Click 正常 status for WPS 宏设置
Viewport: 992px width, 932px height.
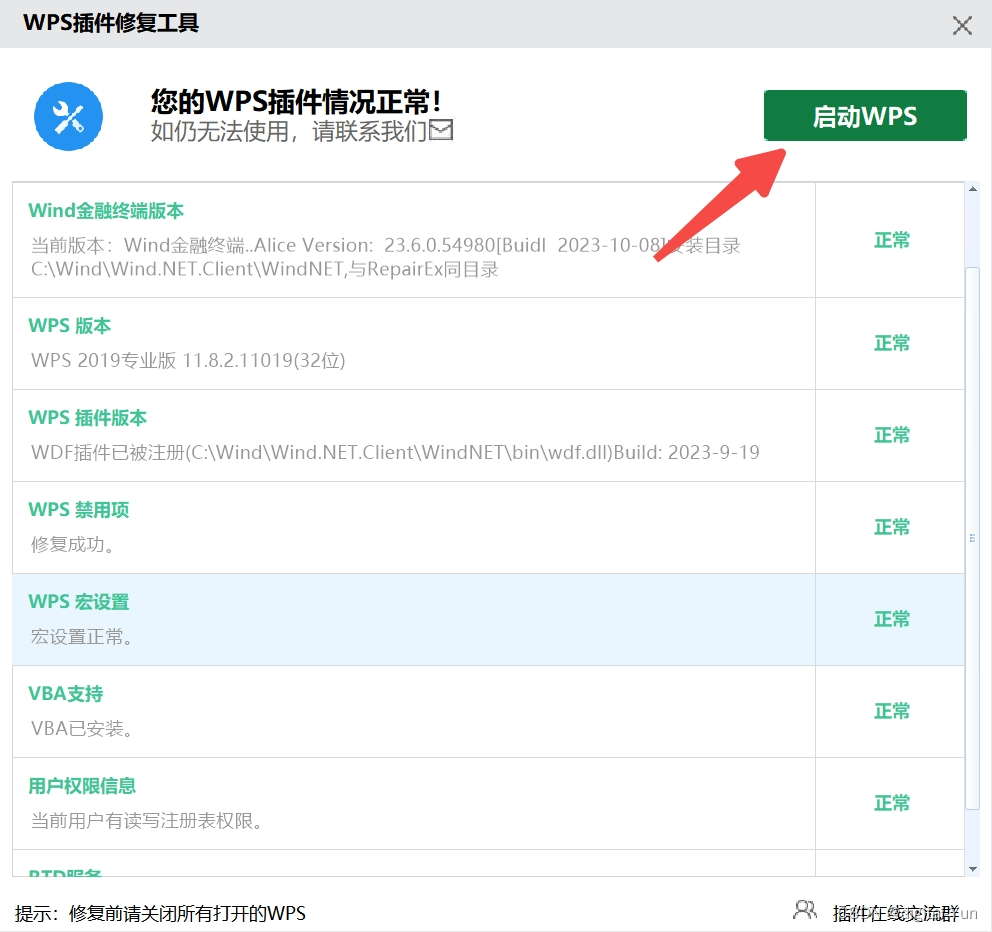pyautogui.click(x=891, y=619)
